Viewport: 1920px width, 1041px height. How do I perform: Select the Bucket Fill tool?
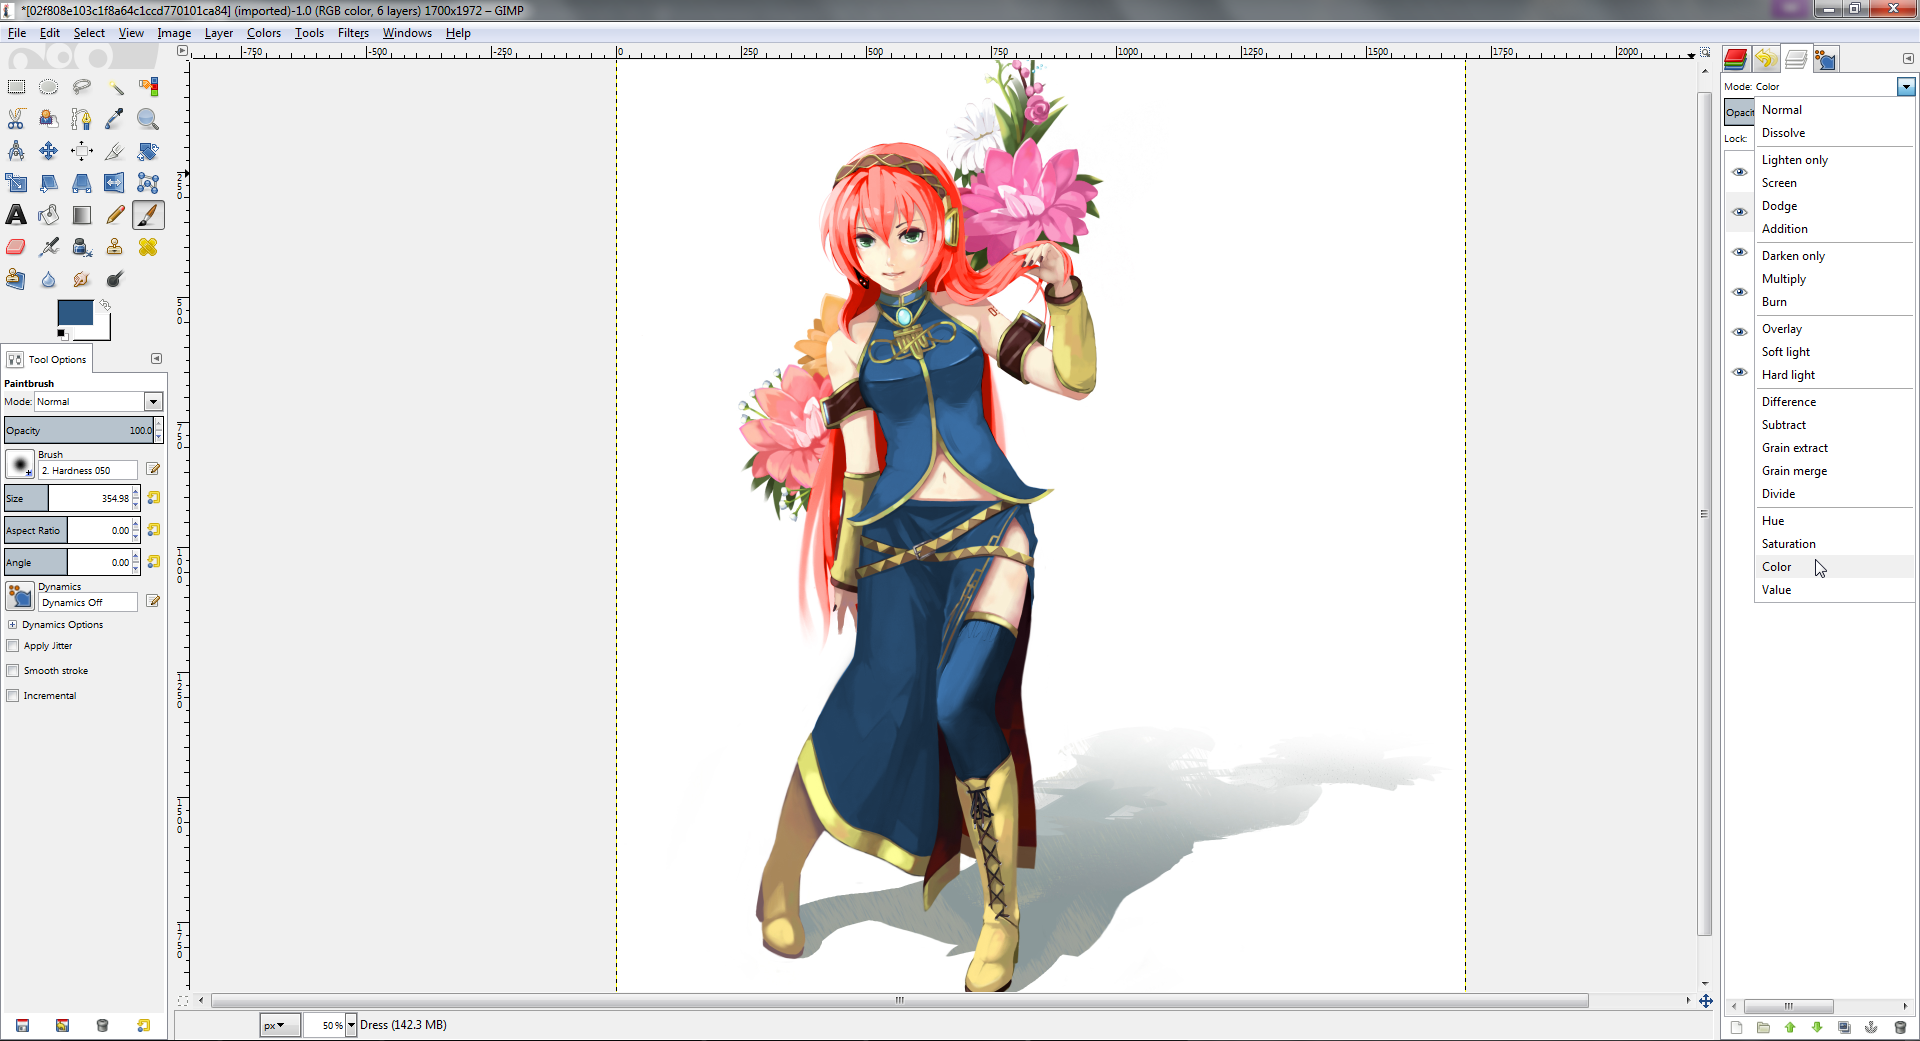49,215
